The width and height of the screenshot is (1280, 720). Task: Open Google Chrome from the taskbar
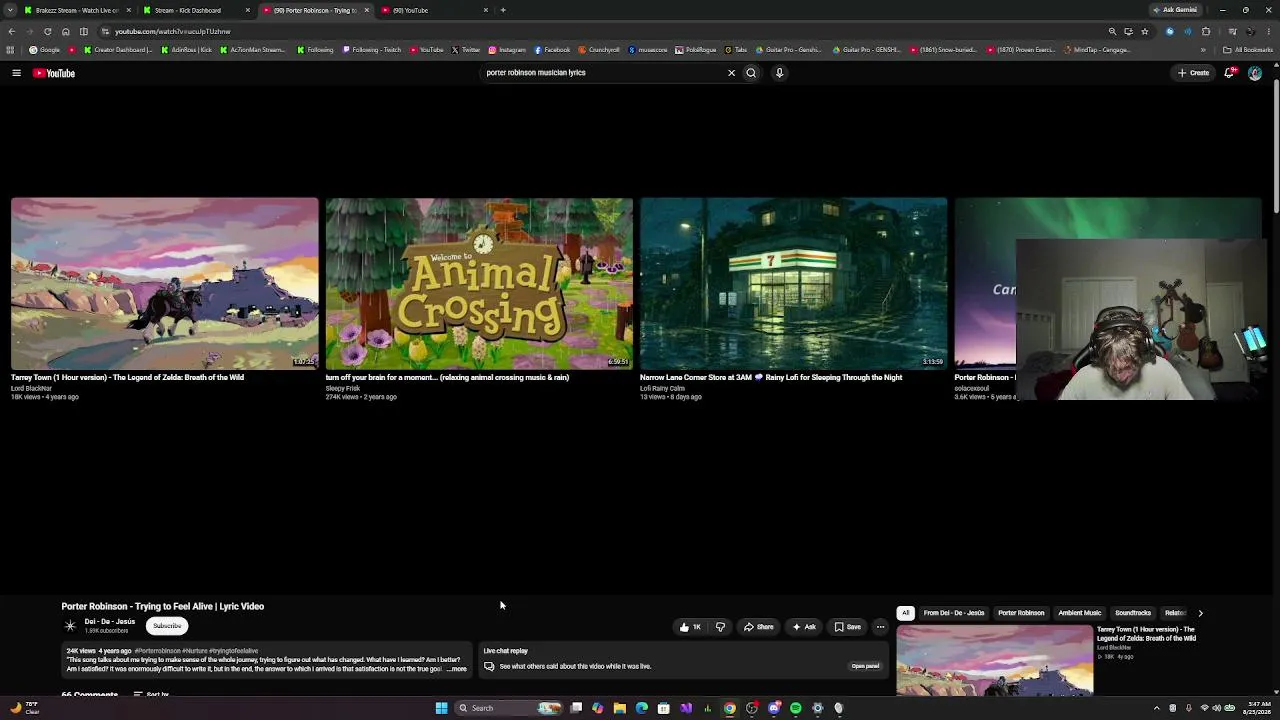pos(729,708)
